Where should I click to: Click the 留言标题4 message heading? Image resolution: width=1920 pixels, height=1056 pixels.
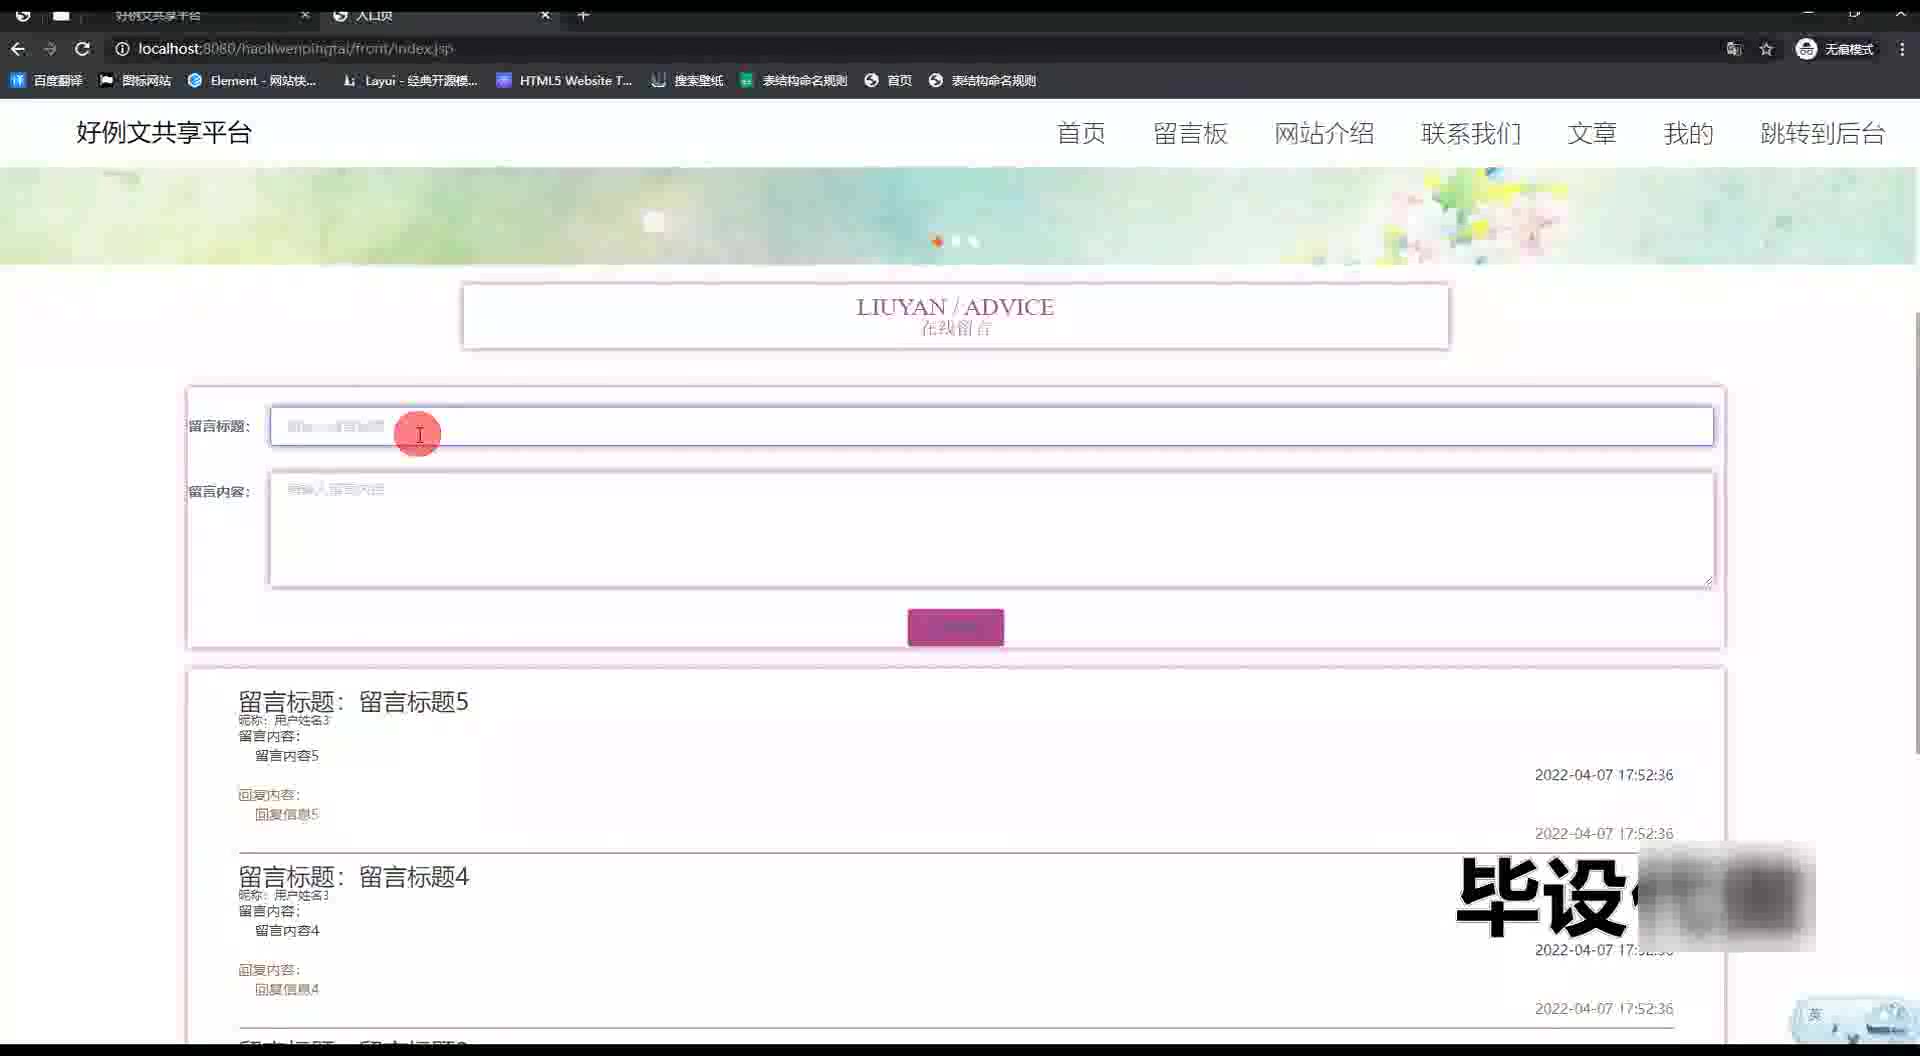pos(353,877)
